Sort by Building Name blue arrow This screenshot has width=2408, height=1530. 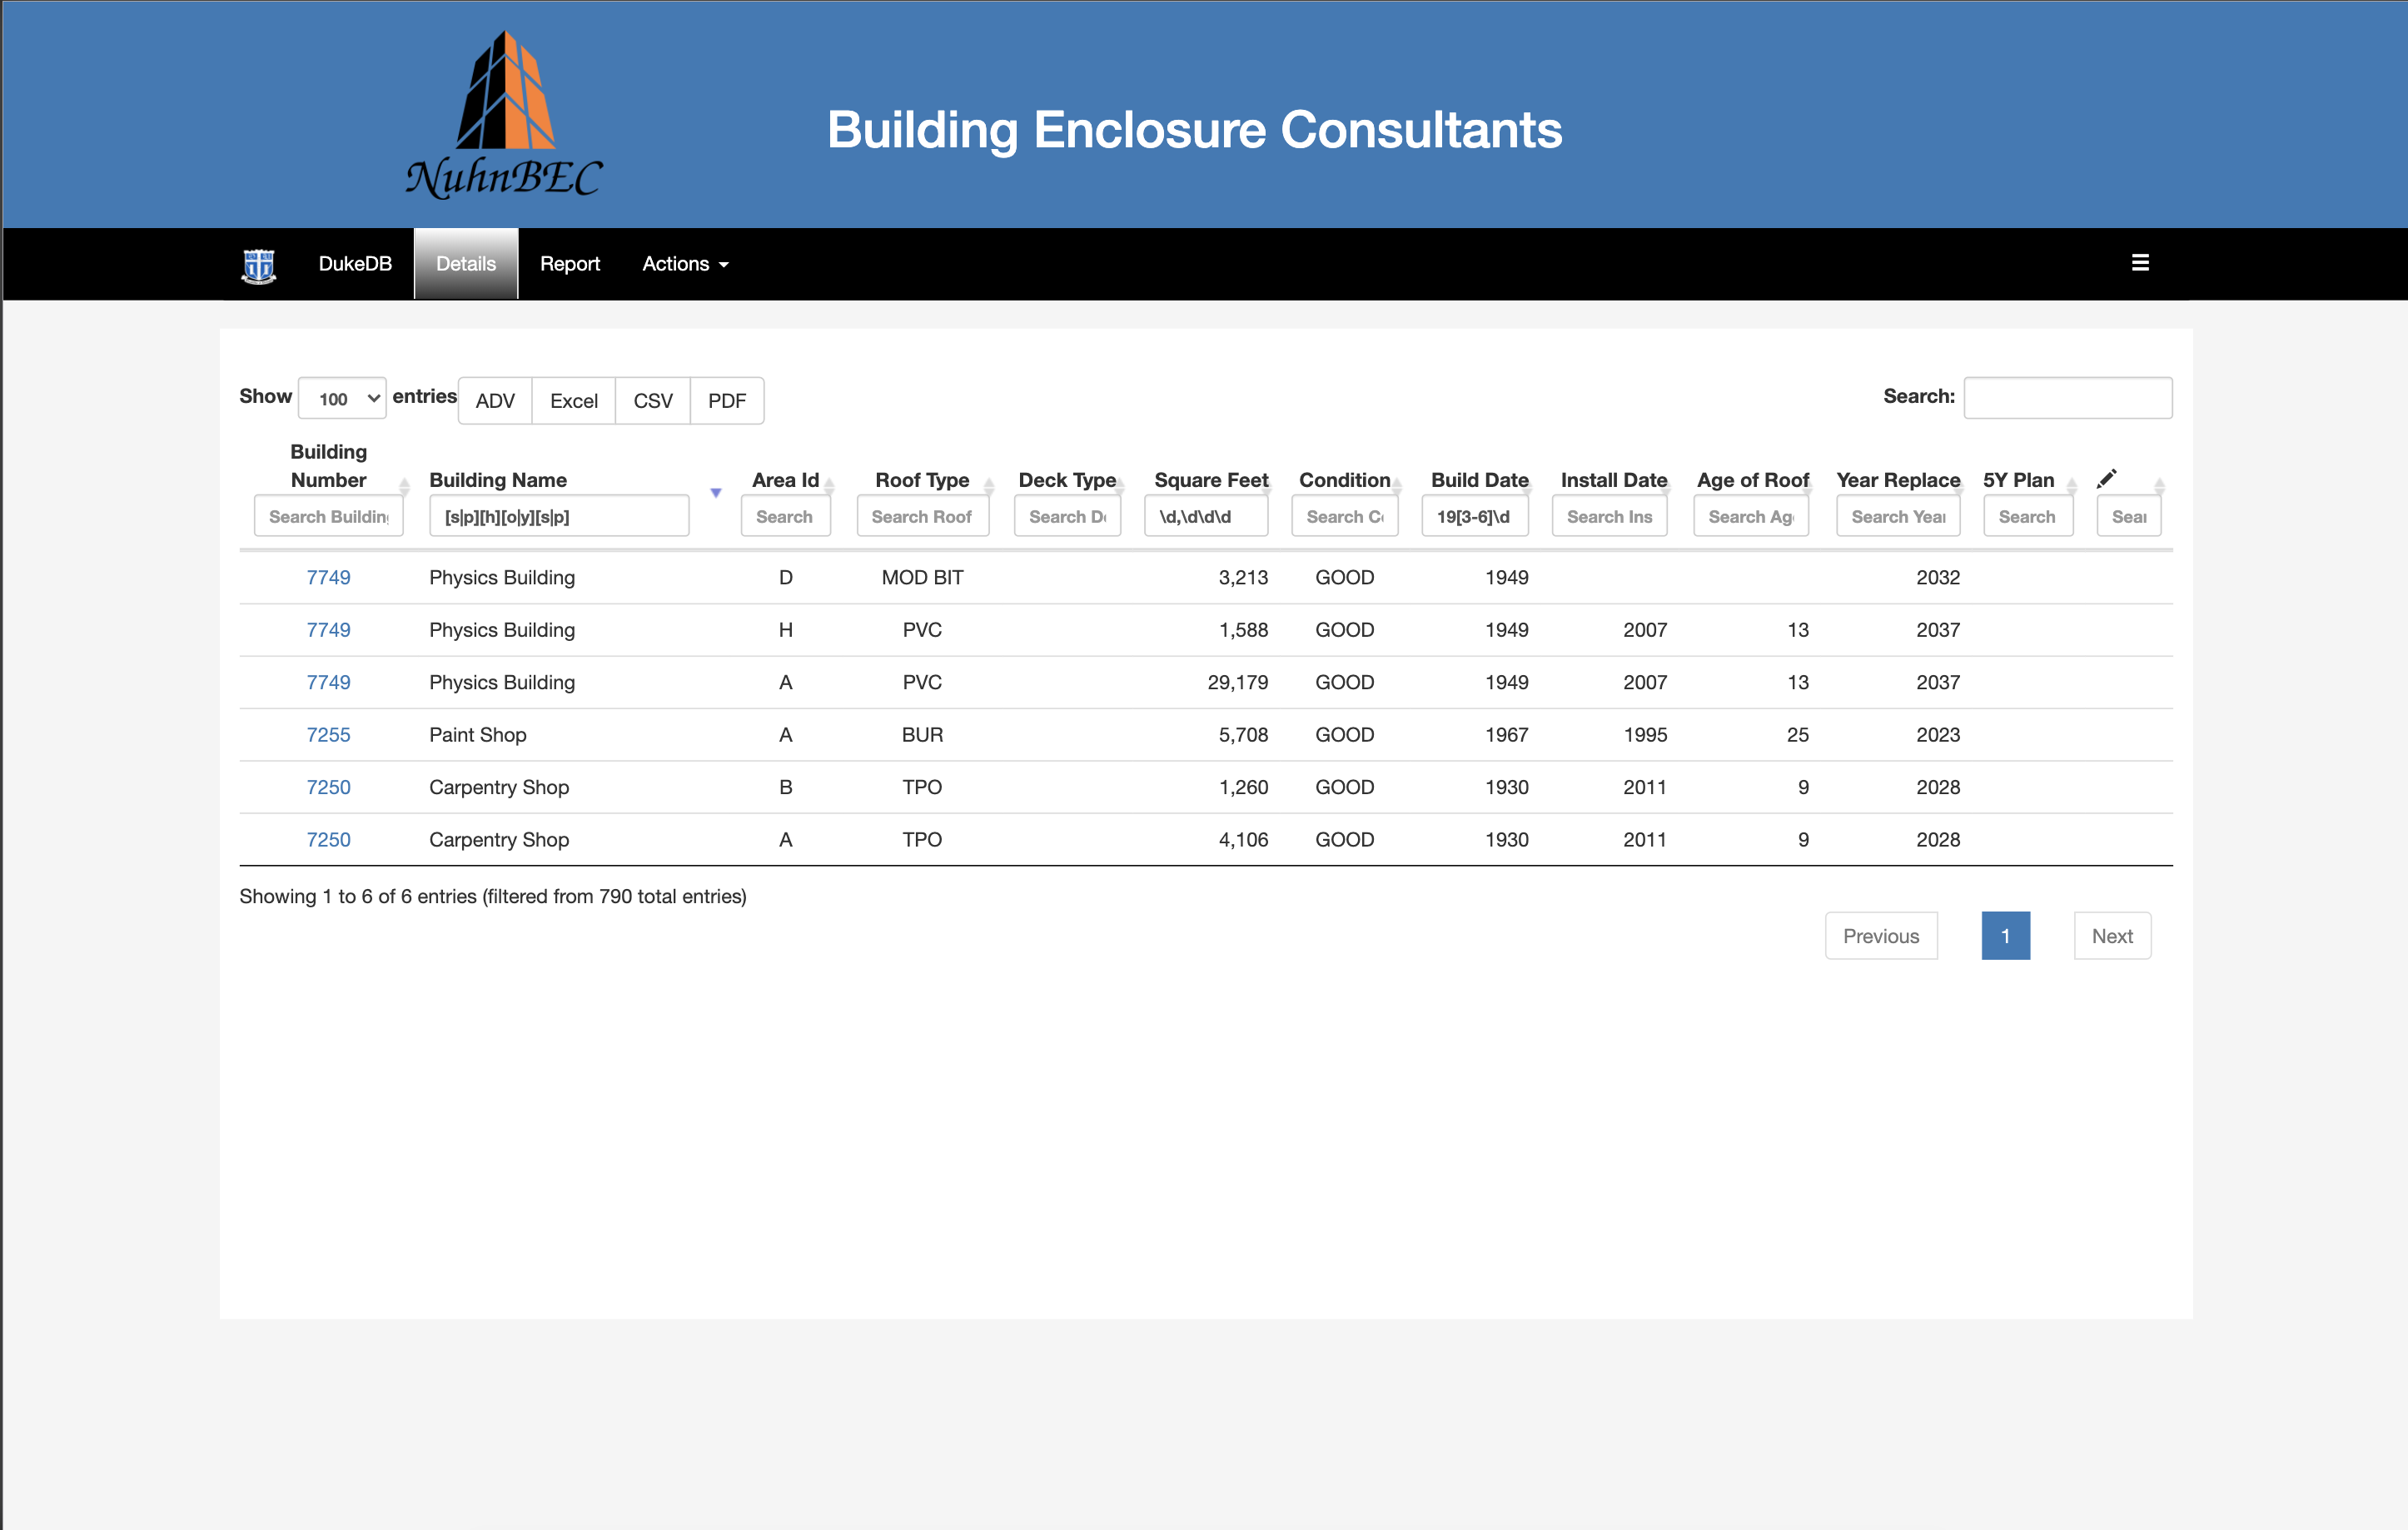point(716,492)
